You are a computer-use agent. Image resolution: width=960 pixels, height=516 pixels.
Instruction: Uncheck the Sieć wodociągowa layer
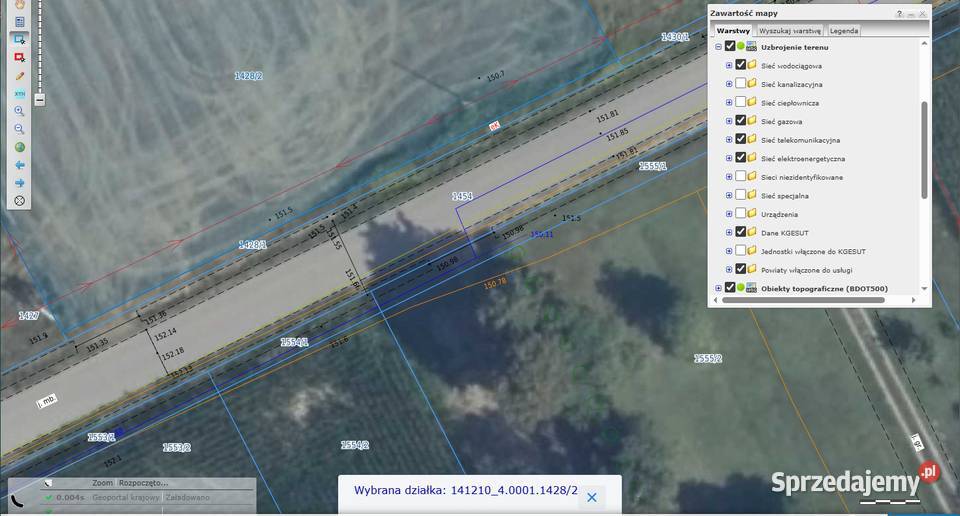point(740,65)
